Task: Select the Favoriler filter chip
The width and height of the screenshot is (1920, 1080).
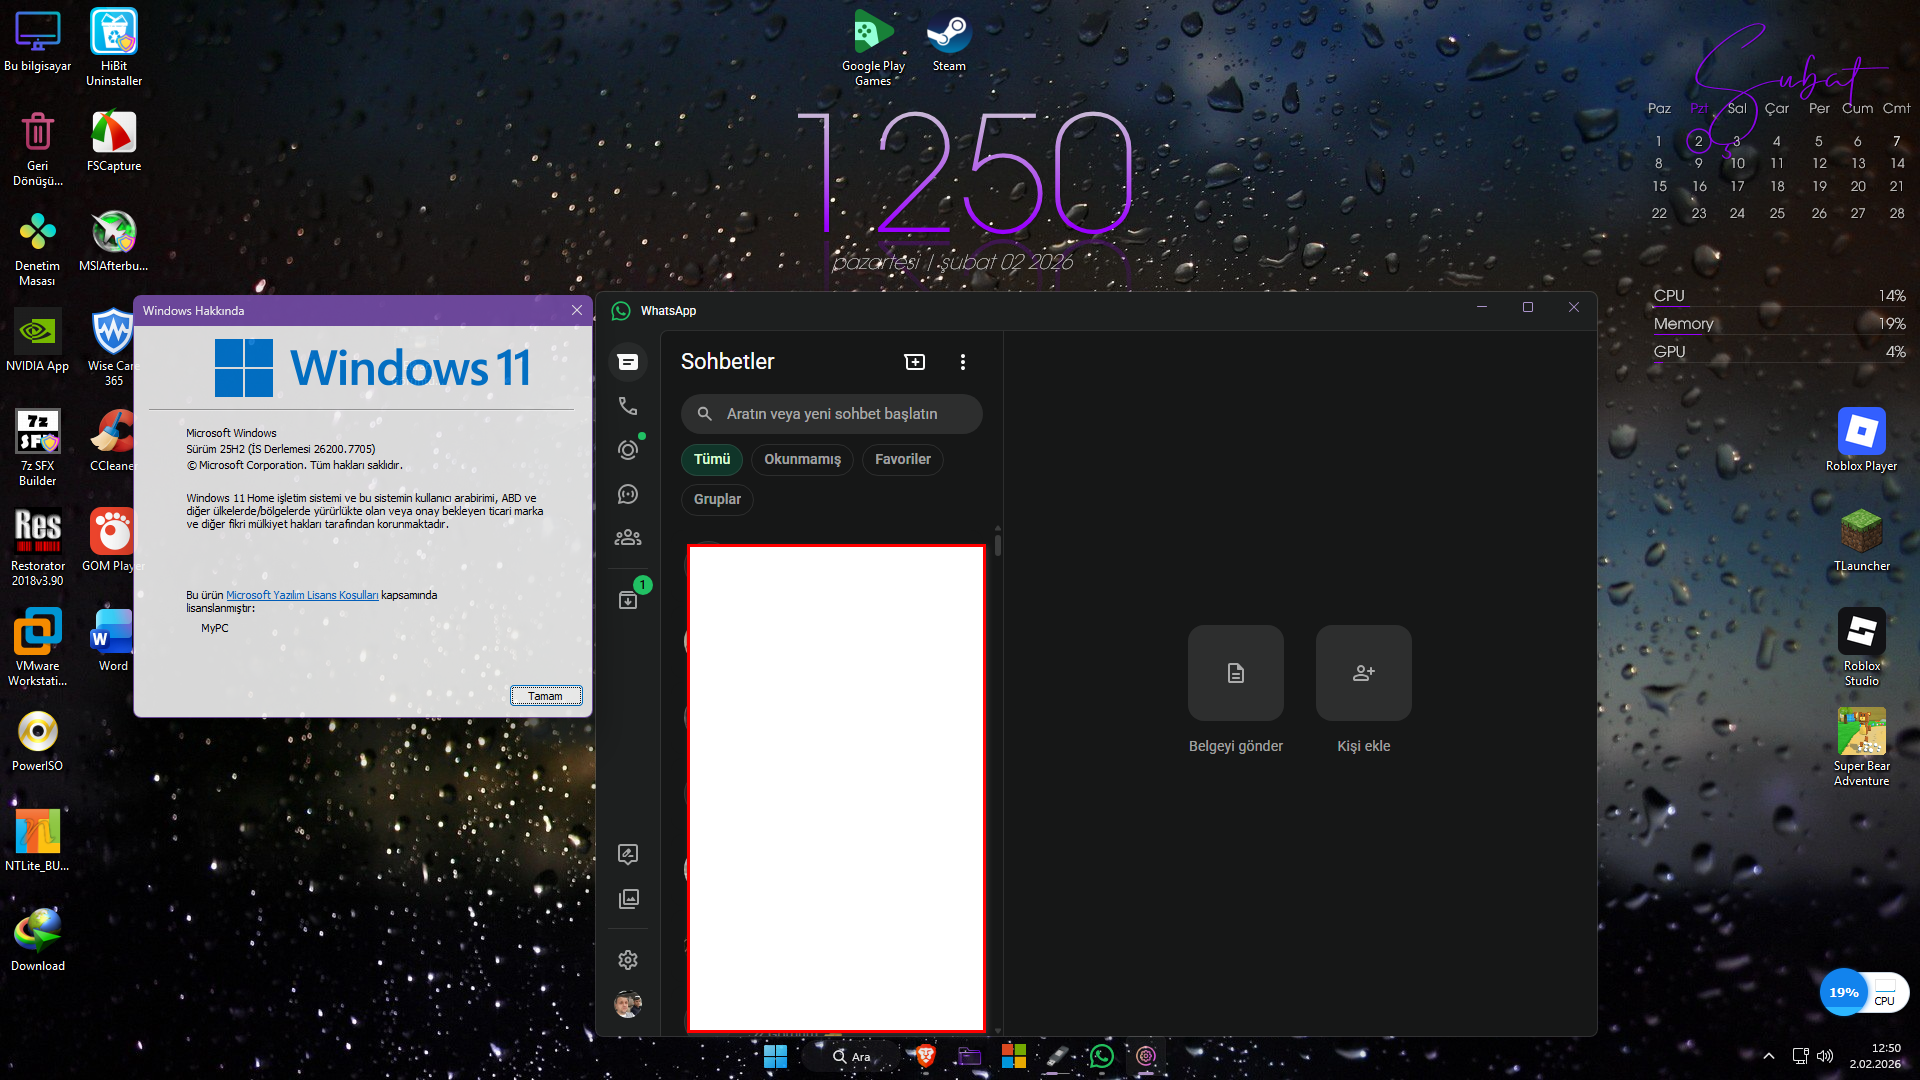Action: point(903,459)
